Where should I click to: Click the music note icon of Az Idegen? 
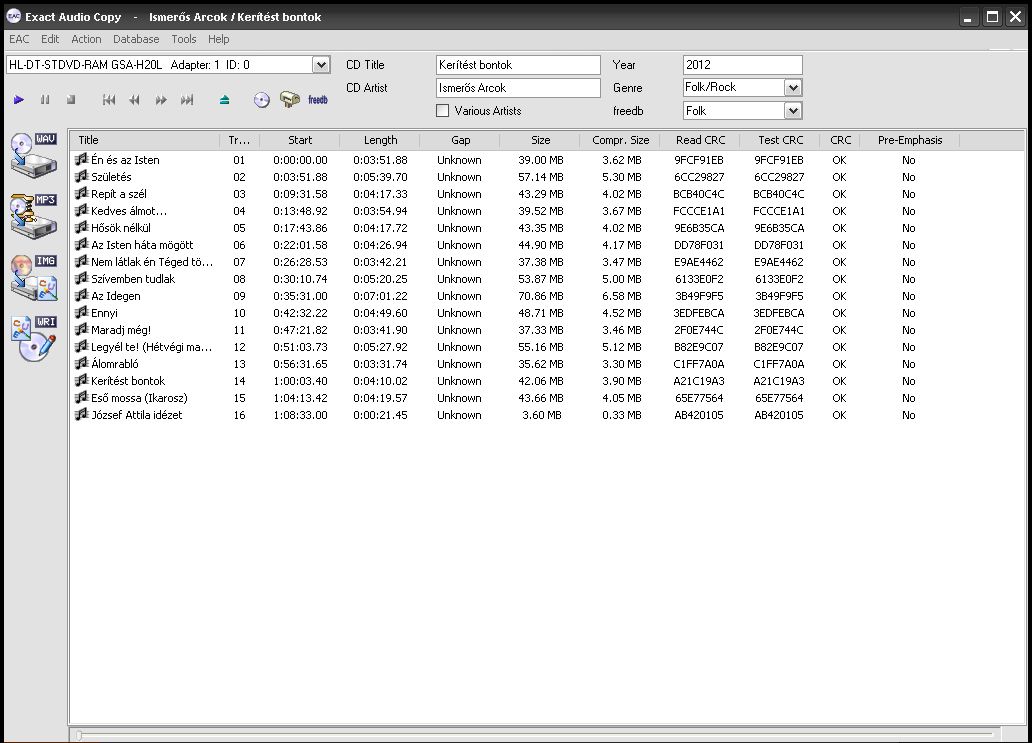point(82,295)
